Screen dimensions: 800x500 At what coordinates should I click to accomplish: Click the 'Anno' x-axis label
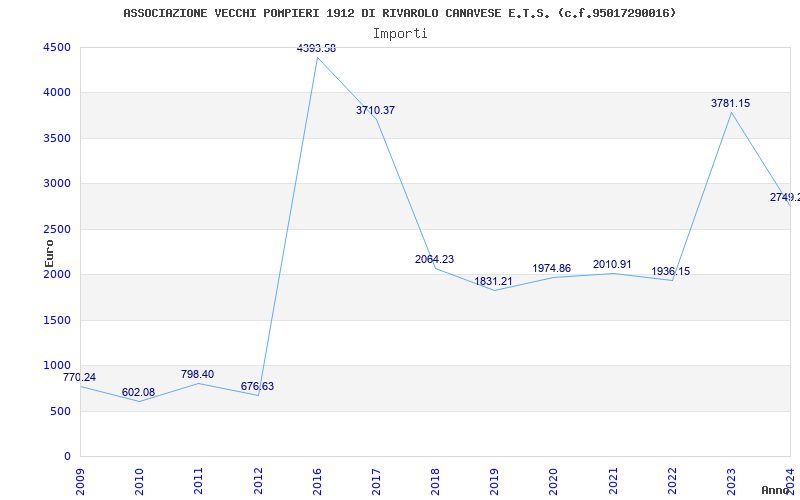pyautogui.click(x=775, y=490)
